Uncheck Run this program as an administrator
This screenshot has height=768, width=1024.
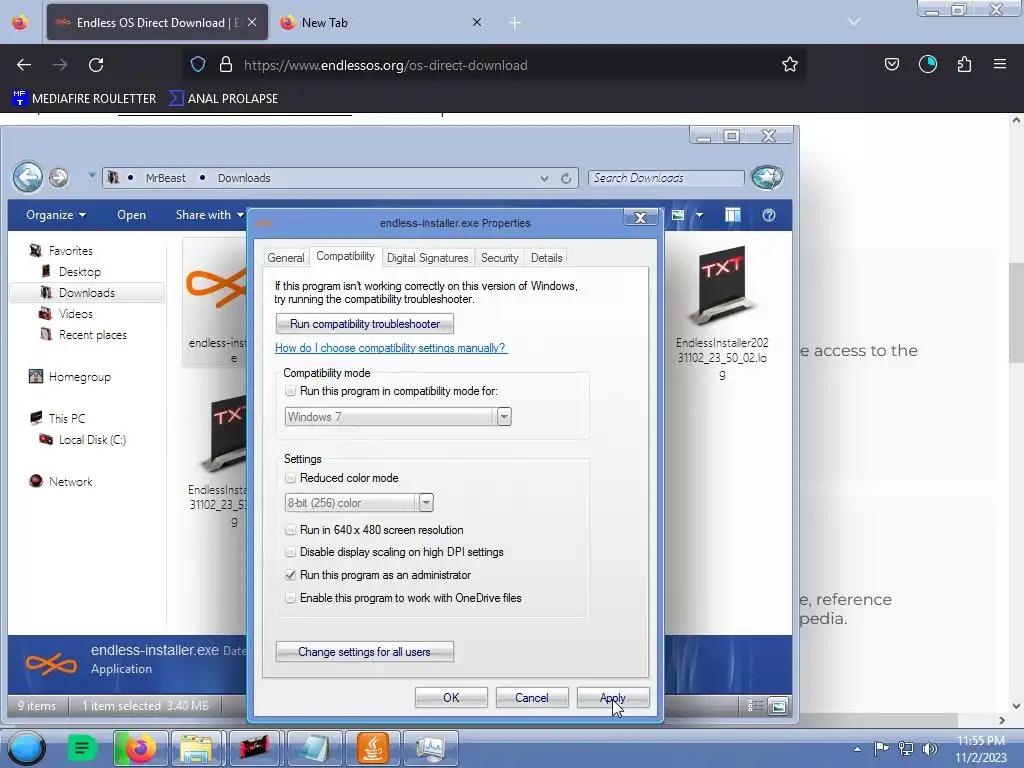point(291,575)
